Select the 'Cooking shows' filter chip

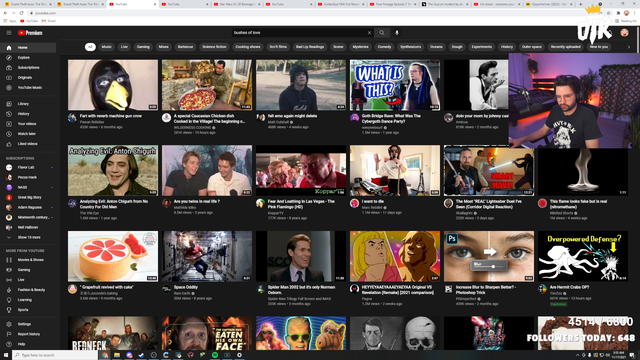coord(248,47)
